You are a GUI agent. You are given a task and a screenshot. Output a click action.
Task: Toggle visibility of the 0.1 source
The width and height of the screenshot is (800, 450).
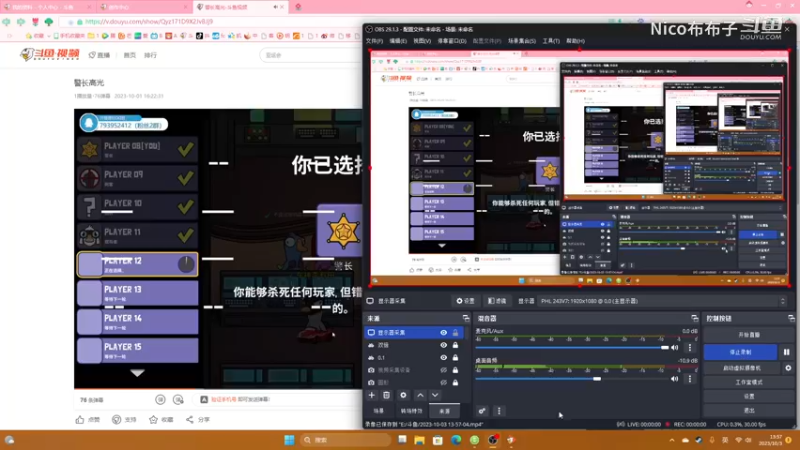(x=443, y=358)
